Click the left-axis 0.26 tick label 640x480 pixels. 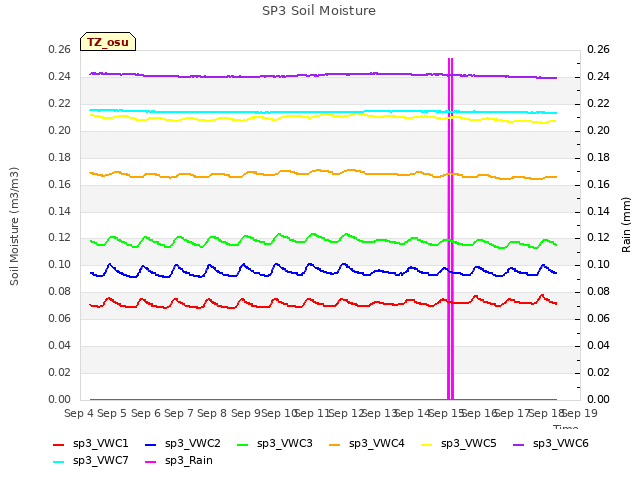pos(60,50)
